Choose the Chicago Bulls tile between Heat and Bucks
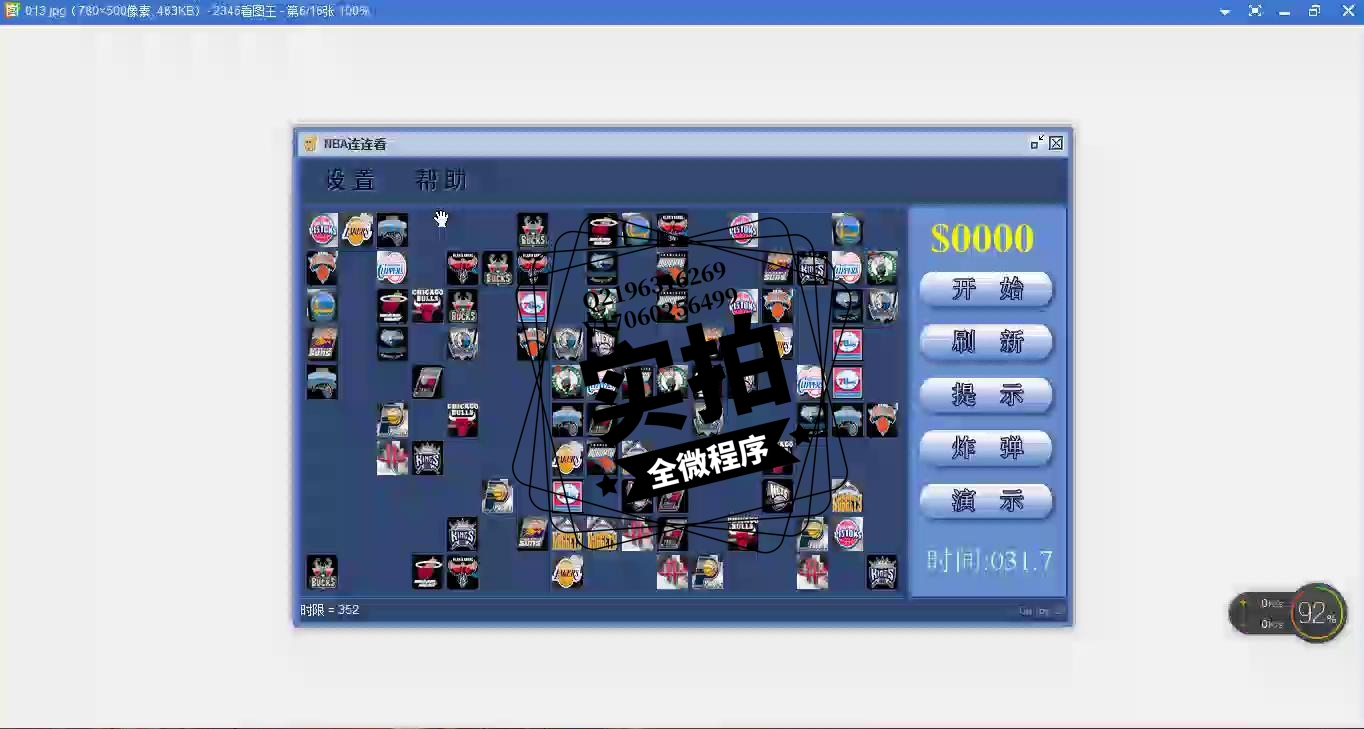 click(427, 306)
